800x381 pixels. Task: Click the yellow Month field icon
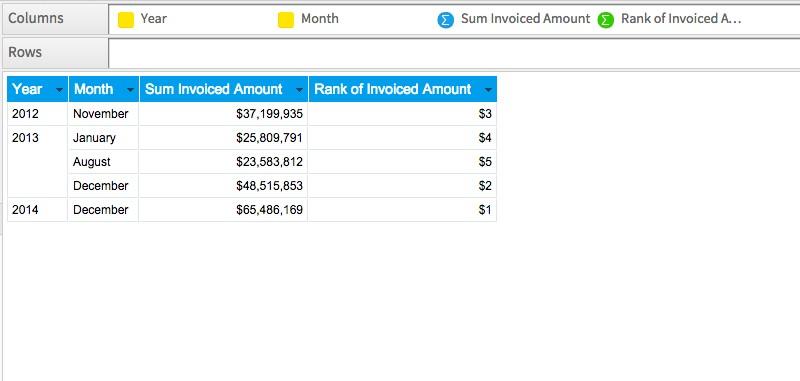click(x=286, y=20)
